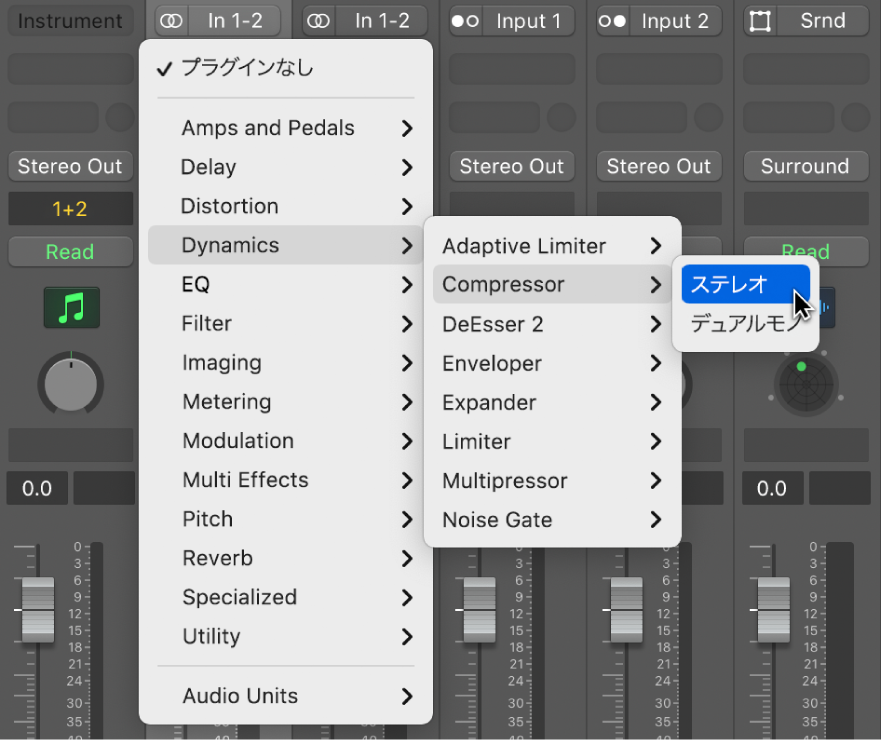Click the Surround output button
886x742 pixels.
[x=805, y=166]
